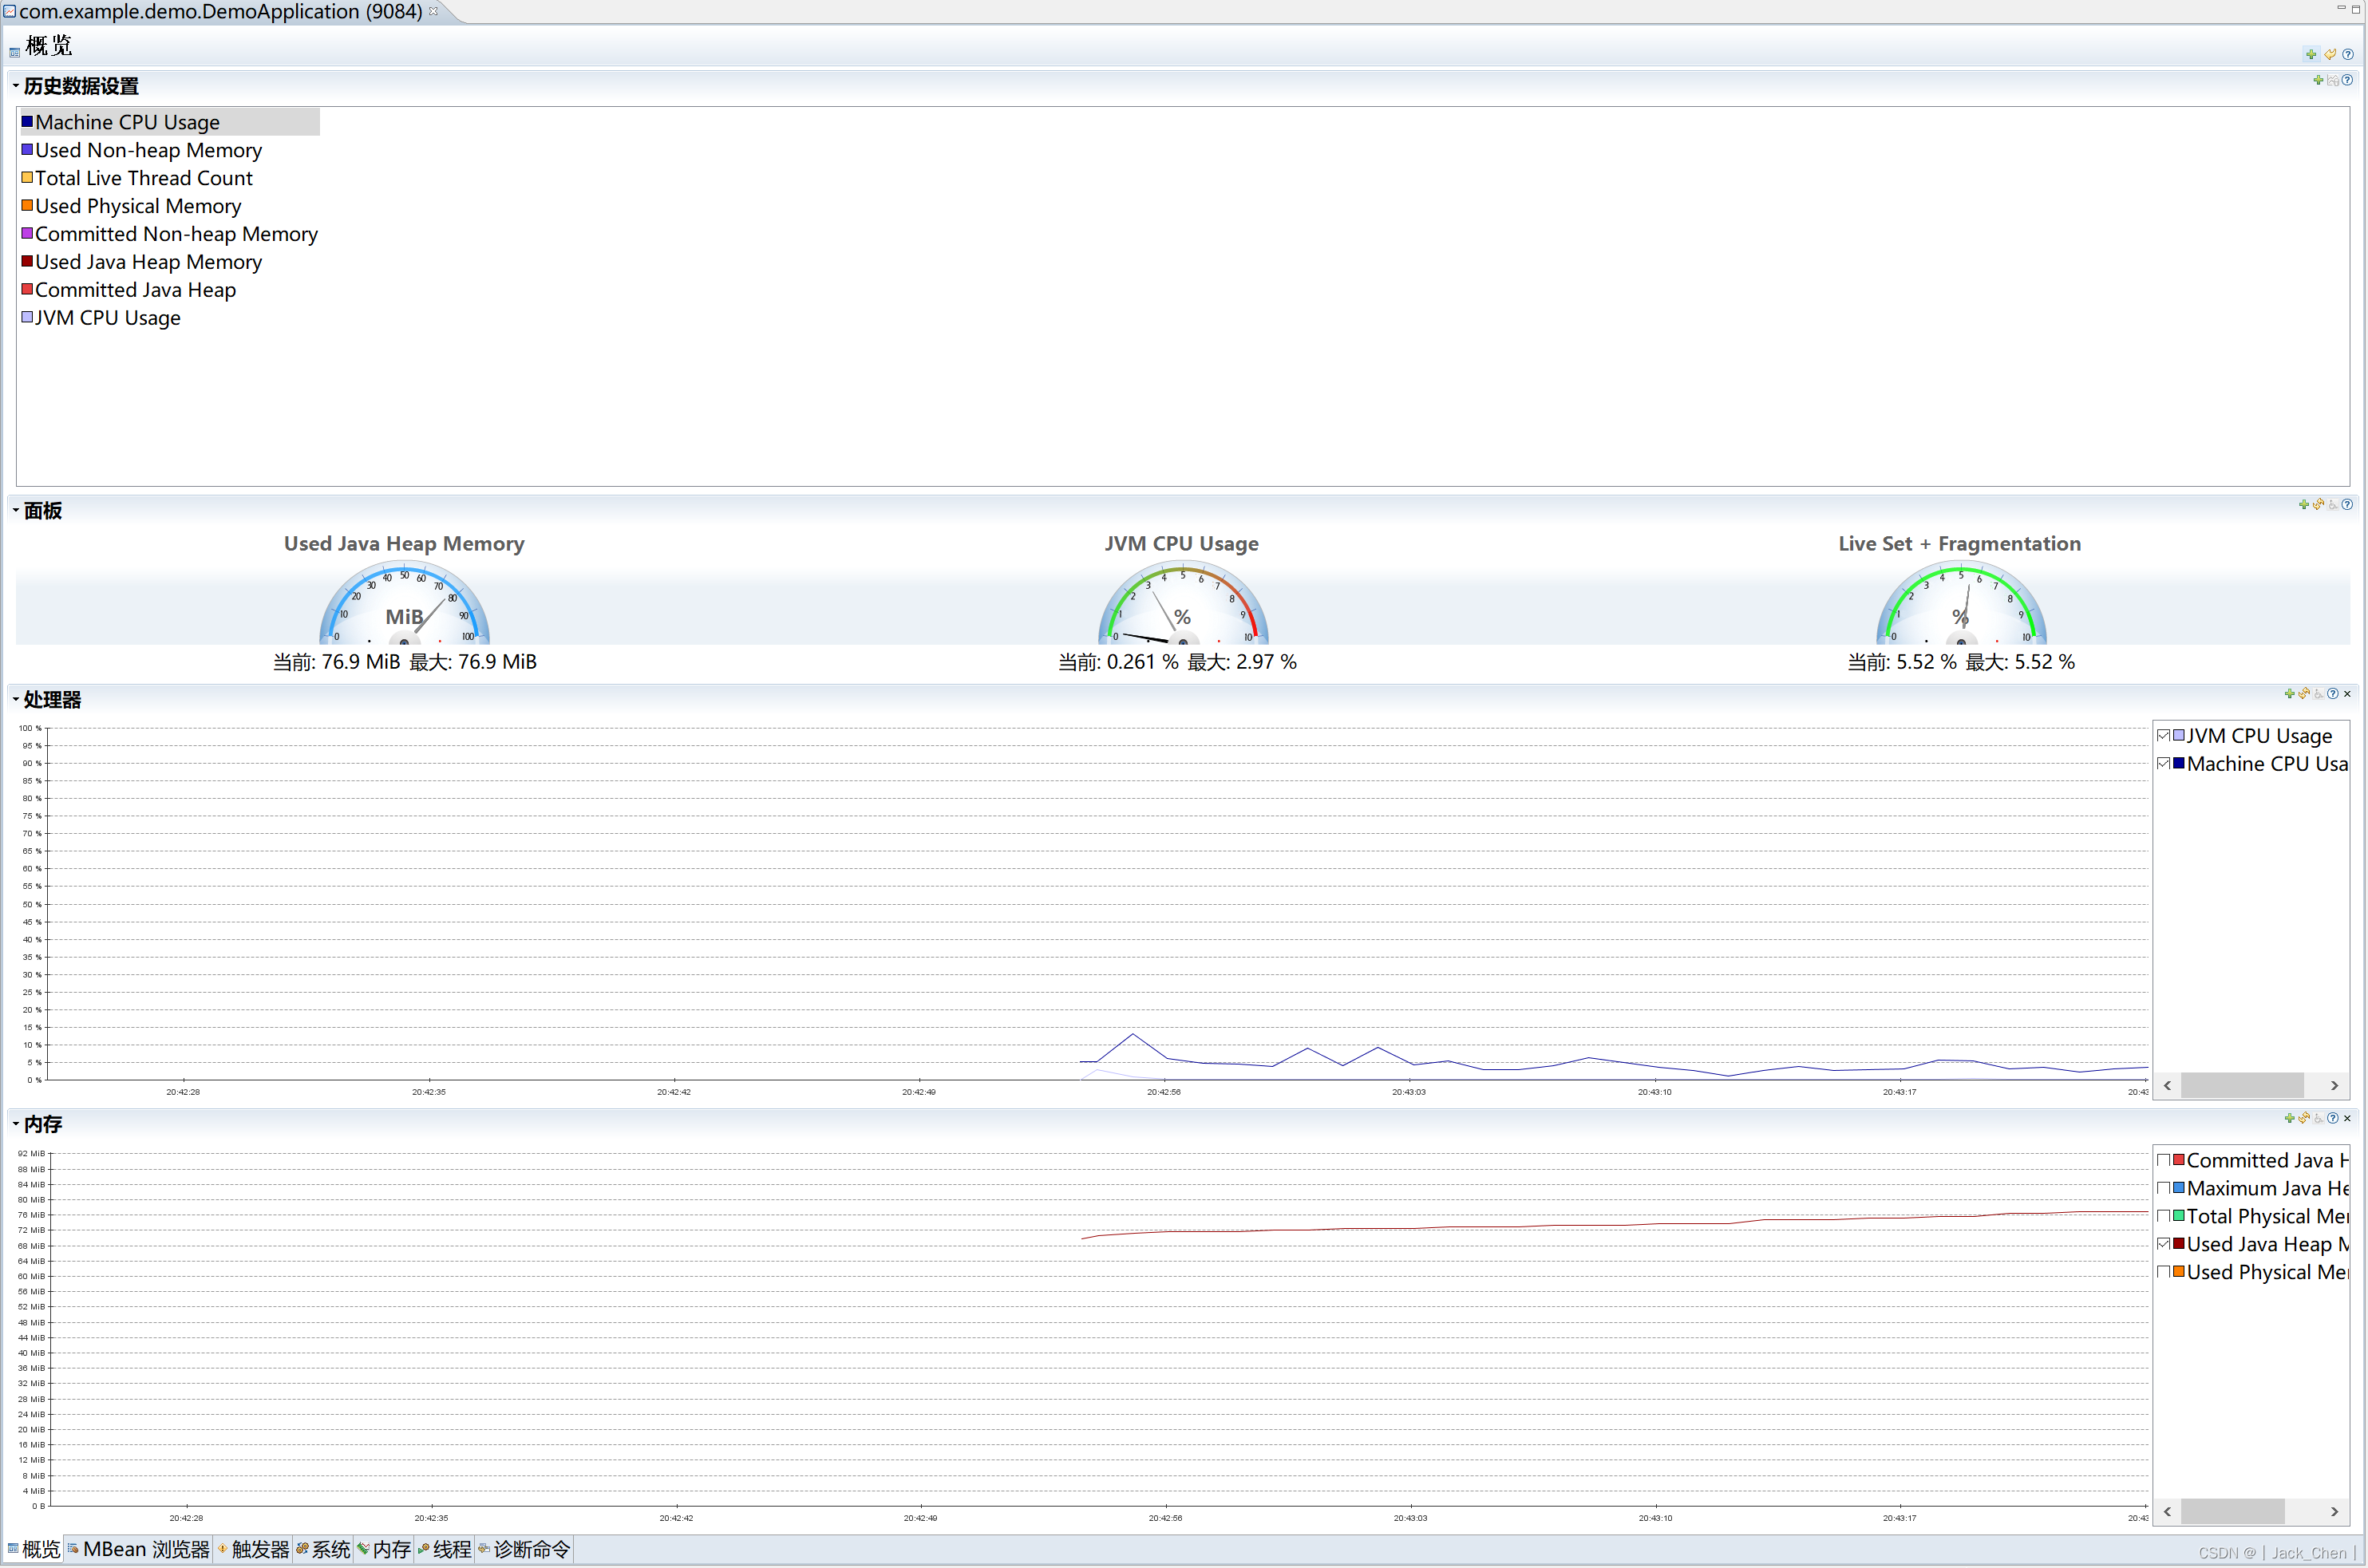This screenshot has height=1568, width=2368.
Task: Click help icon in 内存 section header
Action: click(x=2333, y=1118)
